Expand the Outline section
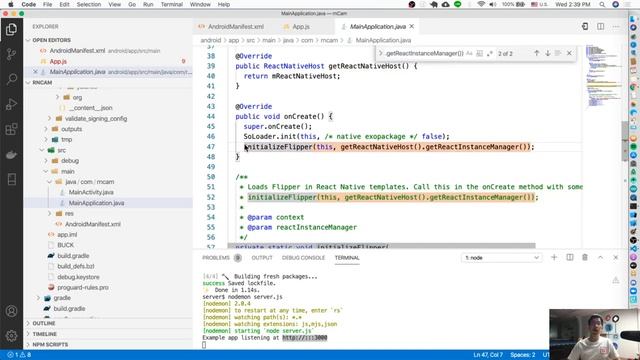This screenshot has height=360, width=640. pyautogui.click(x=44, y=323)
